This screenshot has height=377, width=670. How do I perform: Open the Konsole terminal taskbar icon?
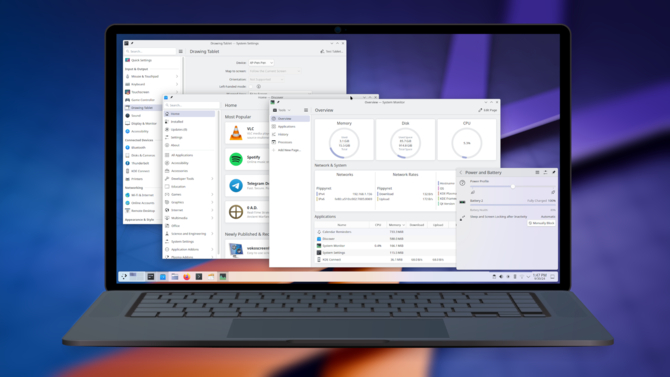199,277
